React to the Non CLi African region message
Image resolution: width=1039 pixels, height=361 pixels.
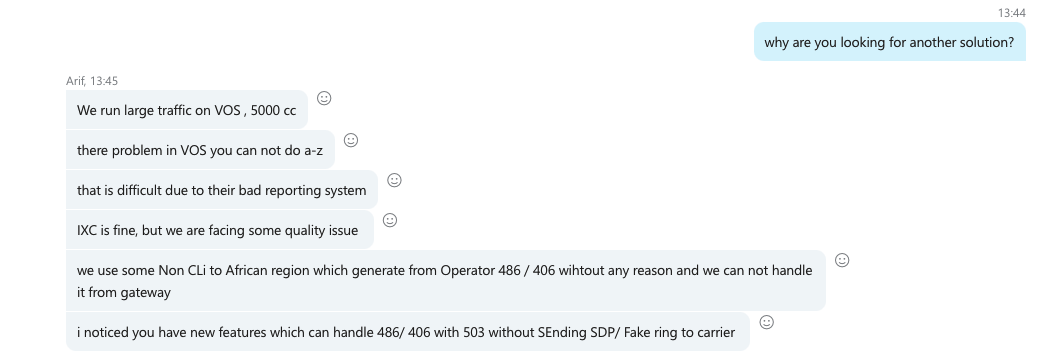(x=842, y=260)
